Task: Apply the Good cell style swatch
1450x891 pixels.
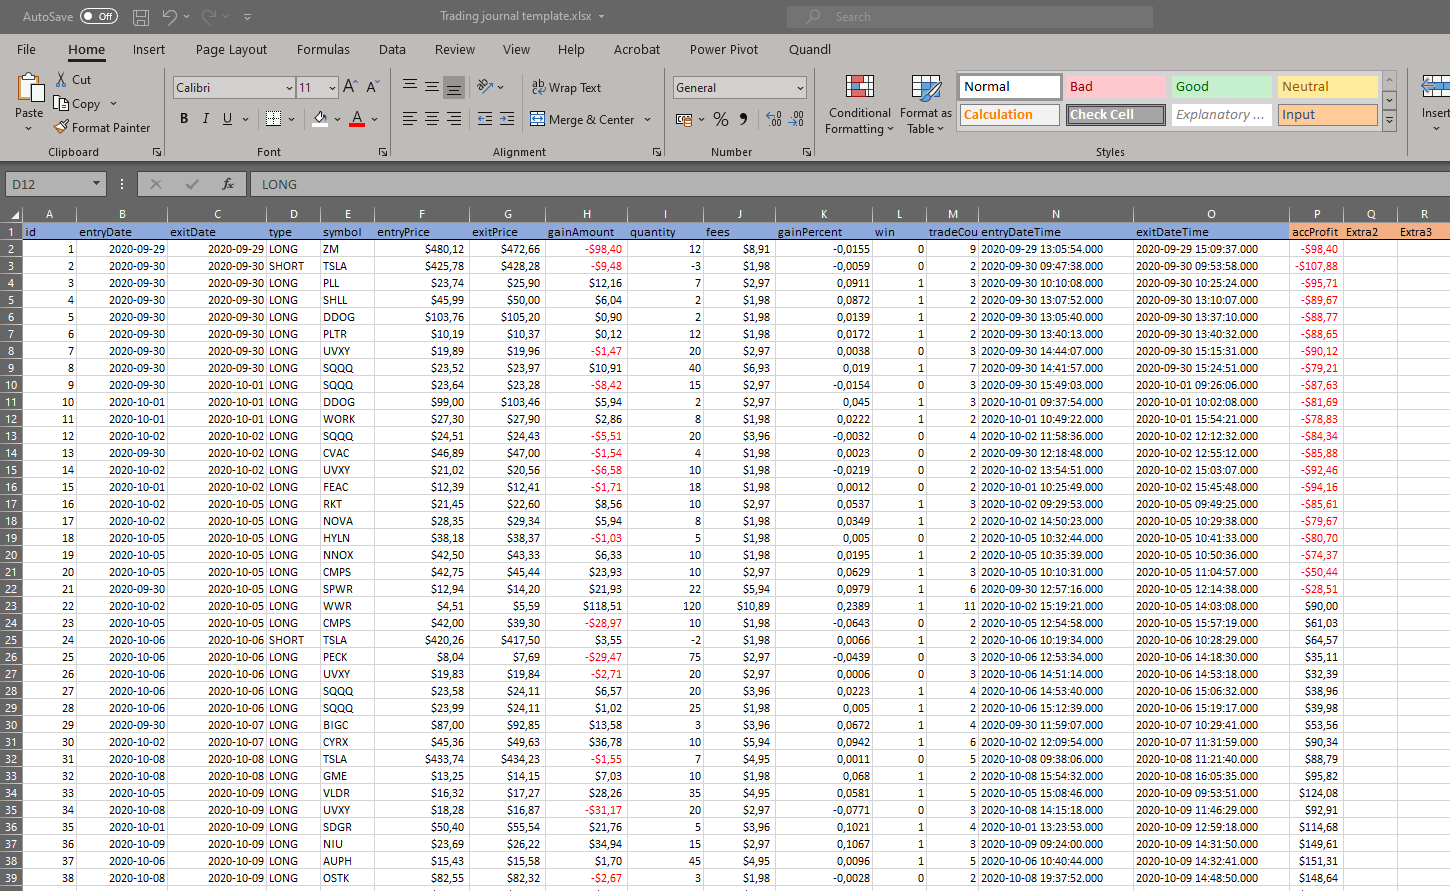Action: coord(1221,87)
